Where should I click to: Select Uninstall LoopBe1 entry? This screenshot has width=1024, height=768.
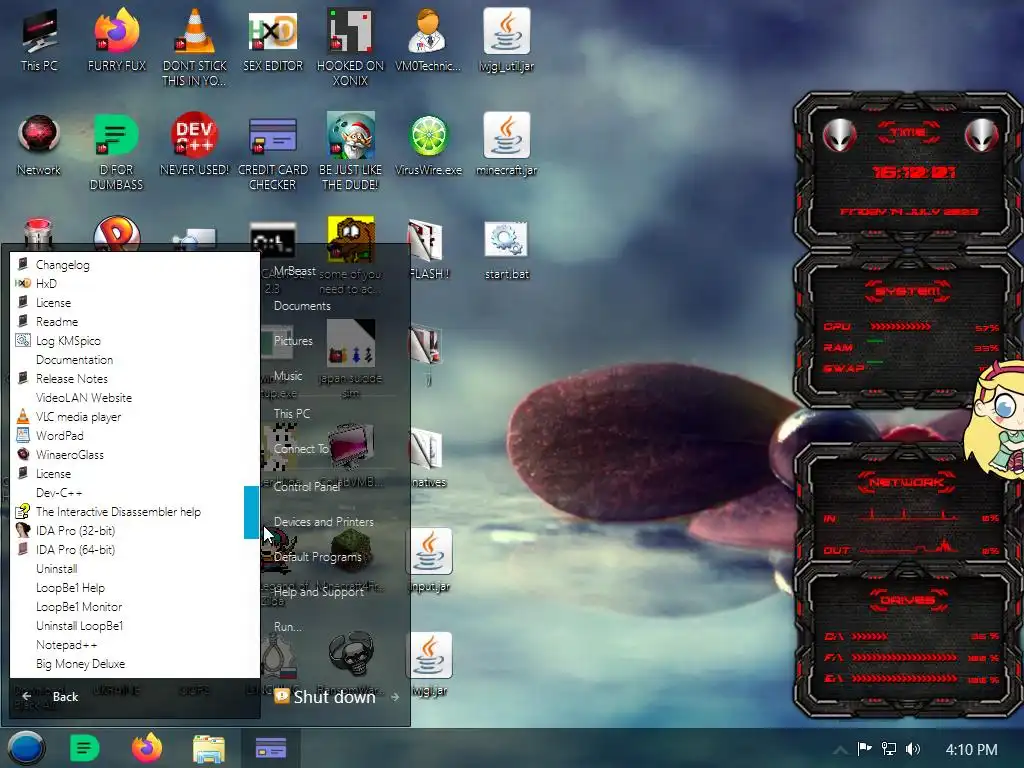point(135,625)
